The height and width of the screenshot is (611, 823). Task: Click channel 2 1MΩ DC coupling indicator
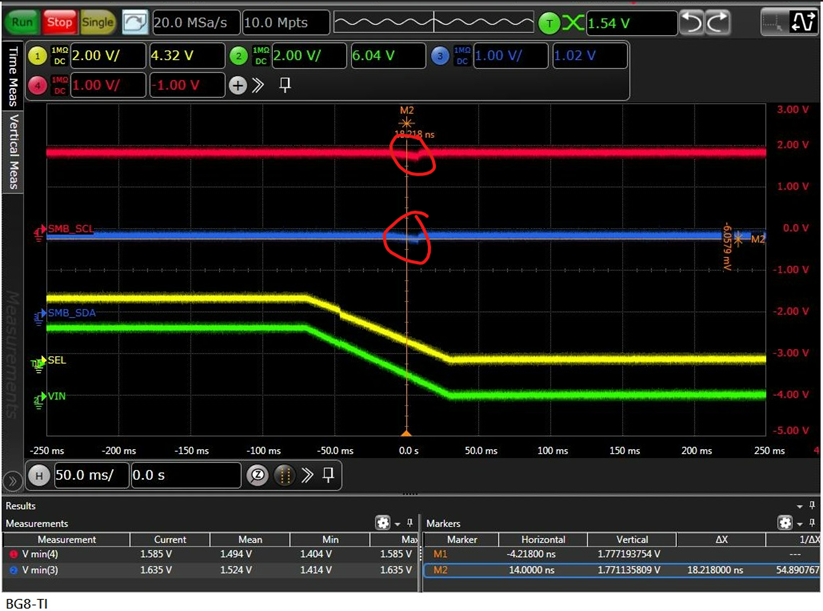pyautogui.click(x=261, y=56)
